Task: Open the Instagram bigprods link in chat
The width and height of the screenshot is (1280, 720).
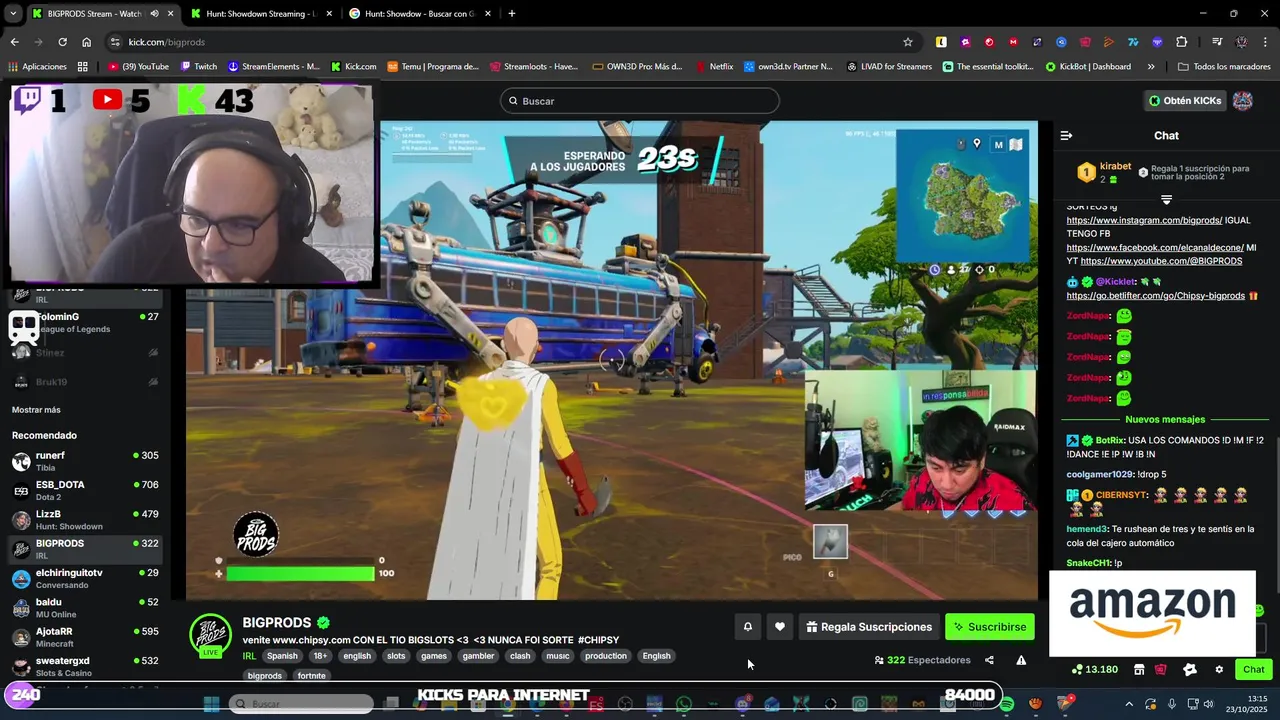Action: click(x=1144, y=220)
